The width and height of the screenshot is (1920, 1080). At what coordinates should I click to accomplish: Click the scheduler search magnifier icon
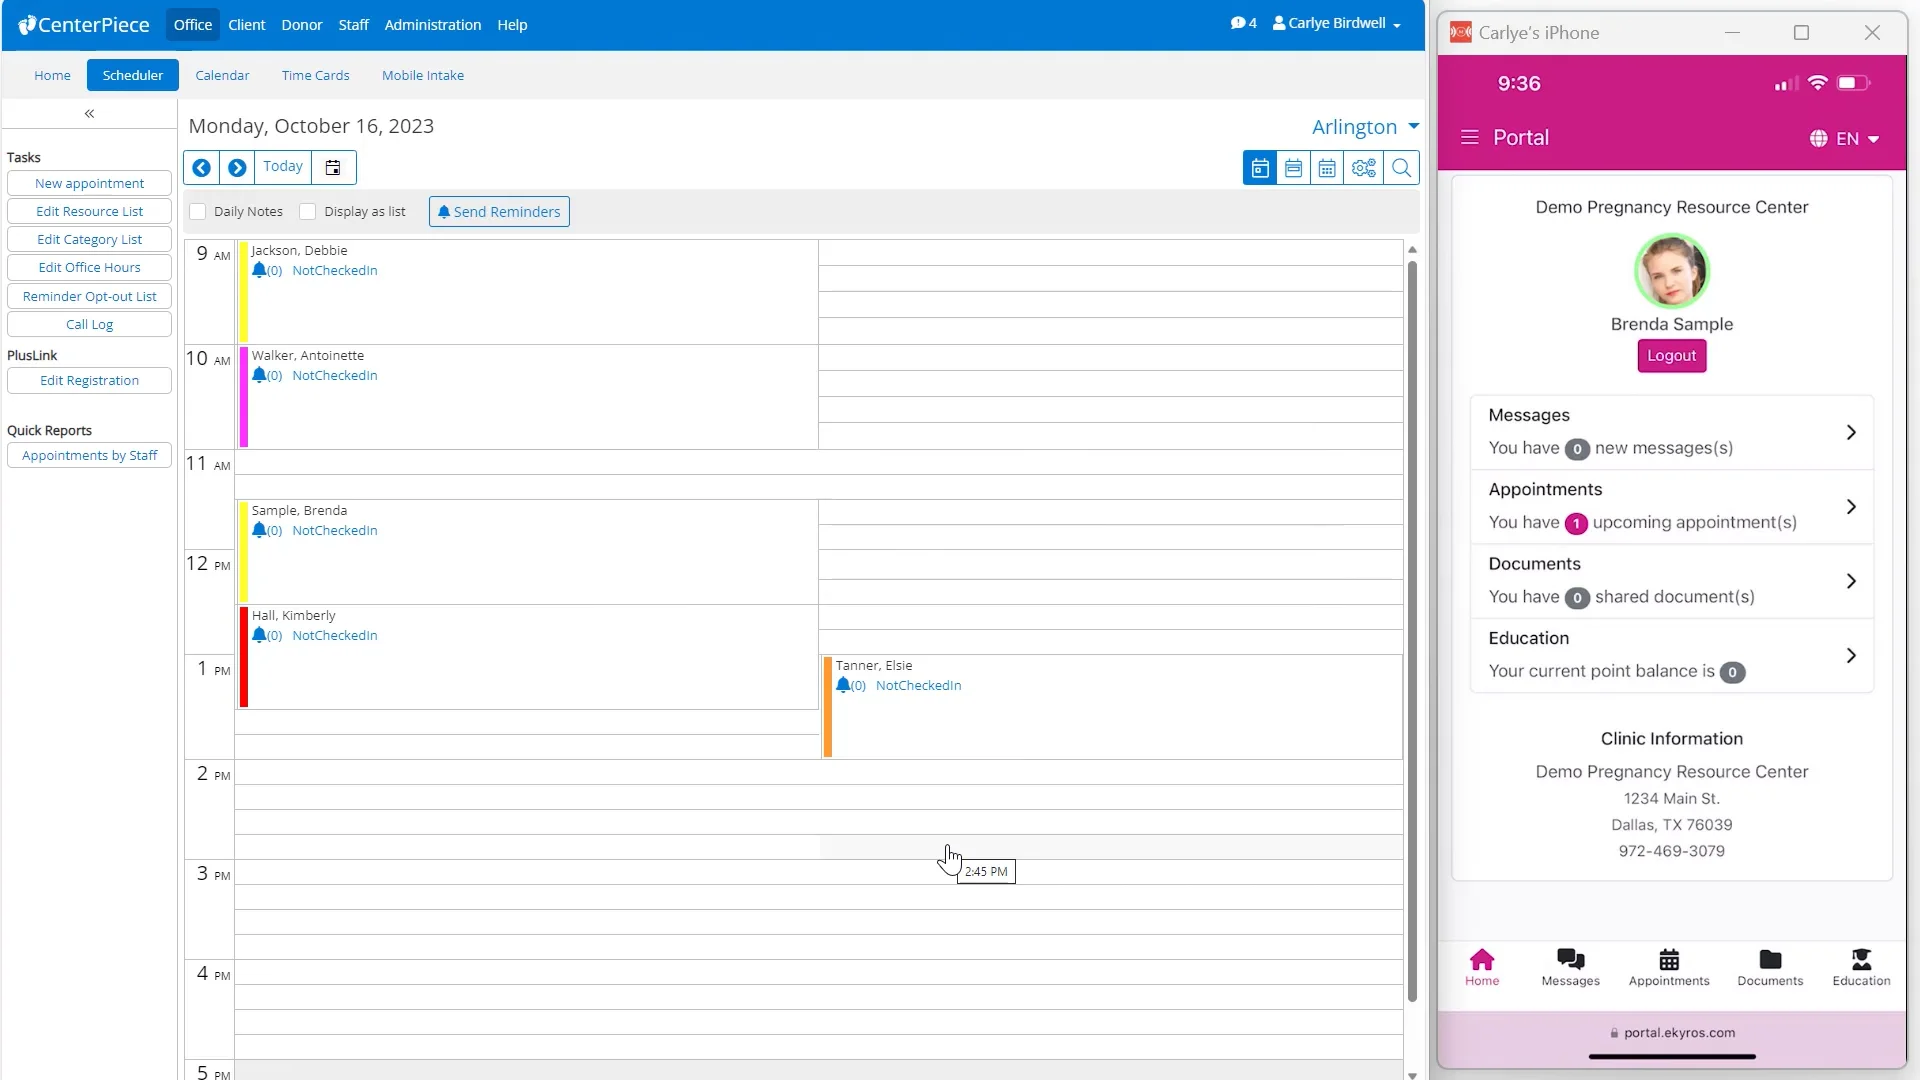click(x=1401, y=168)
